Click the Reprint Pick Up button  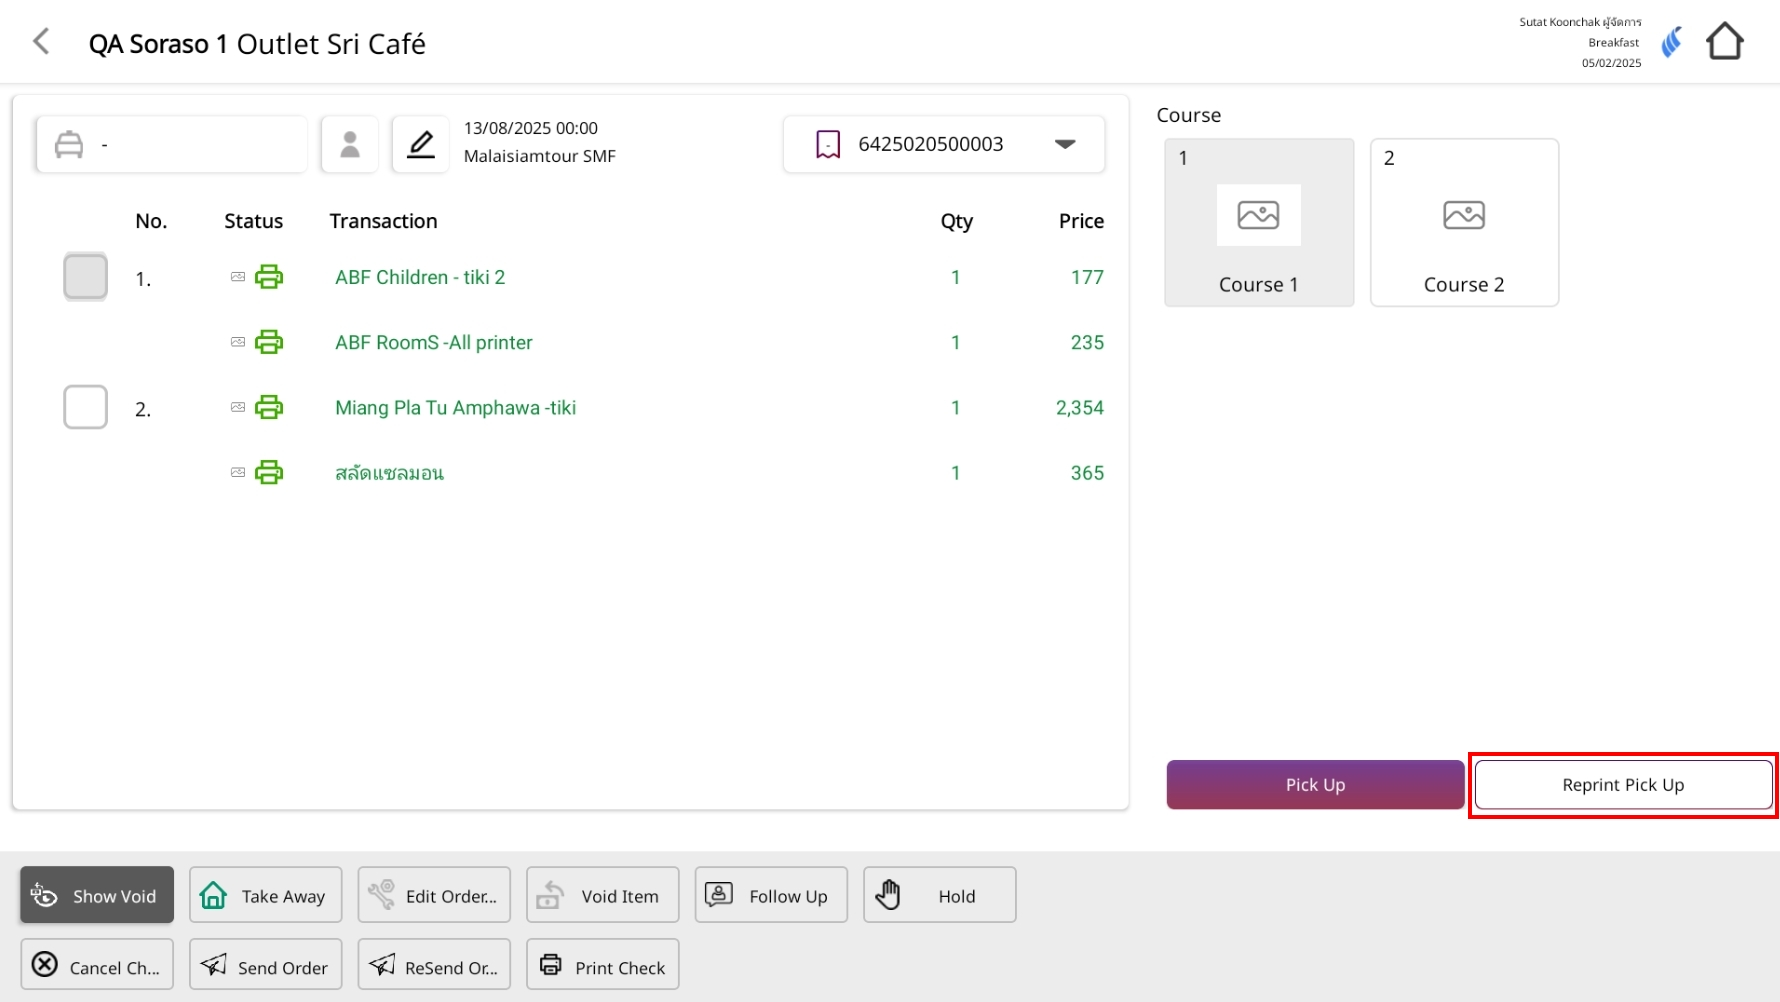1622,785
